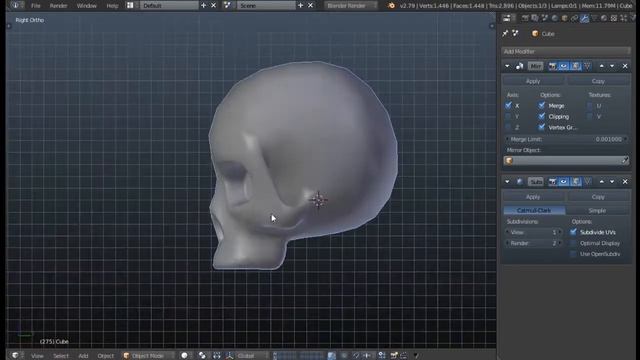The image size is (640, 360).
Task: Copy the Subsurf modifier
Action: pos(598,197)
